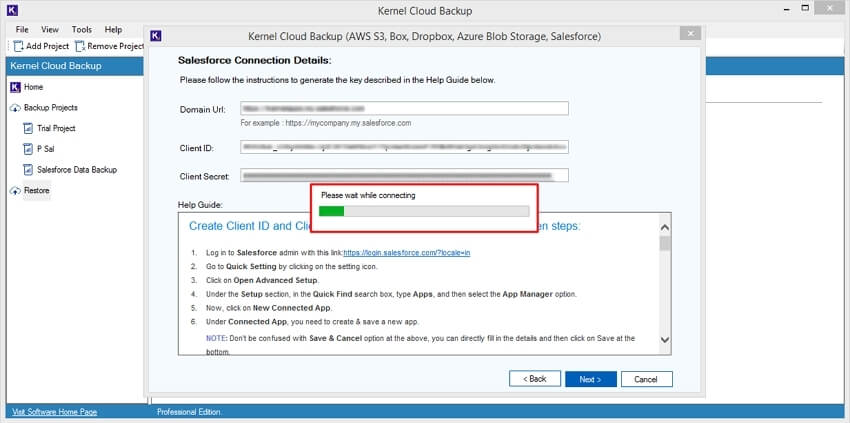Click the 'Professional Edition.' status text
Screen dimensions: 850x423
(189, 412)
